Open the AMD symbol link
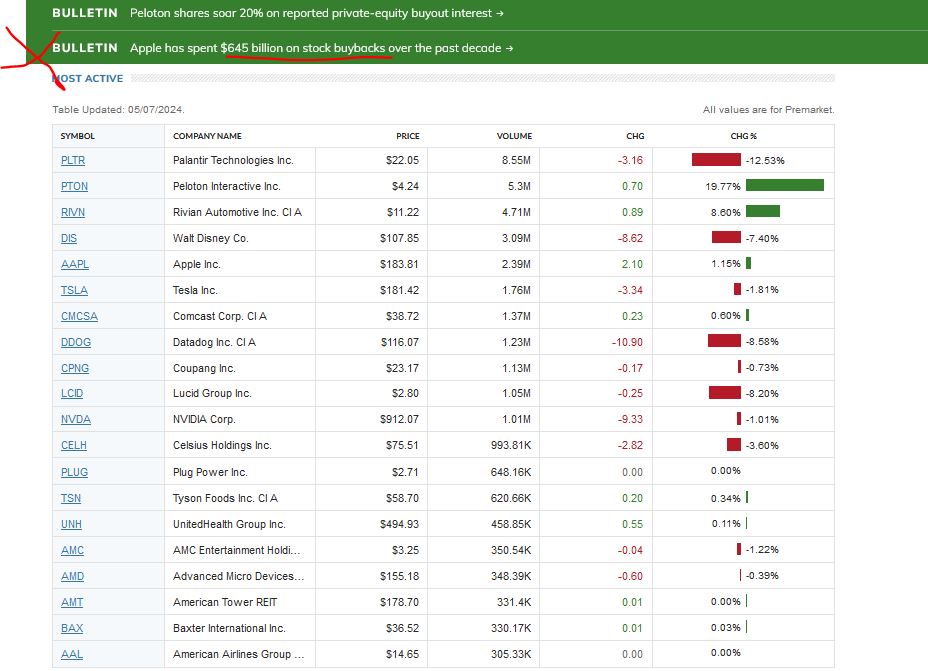The height and width of the screenshot is (671, 928). tap(72, 576)
